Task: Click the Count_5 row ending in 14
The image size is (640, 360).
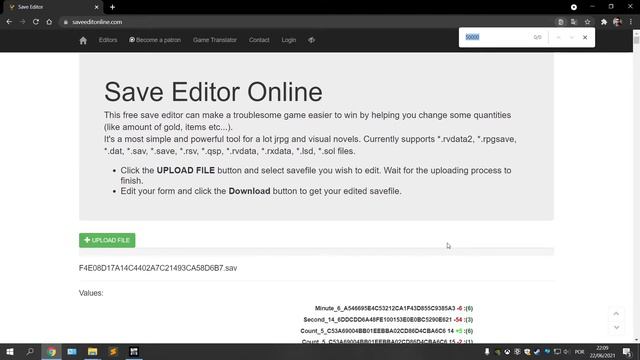Action: [387, 331]
